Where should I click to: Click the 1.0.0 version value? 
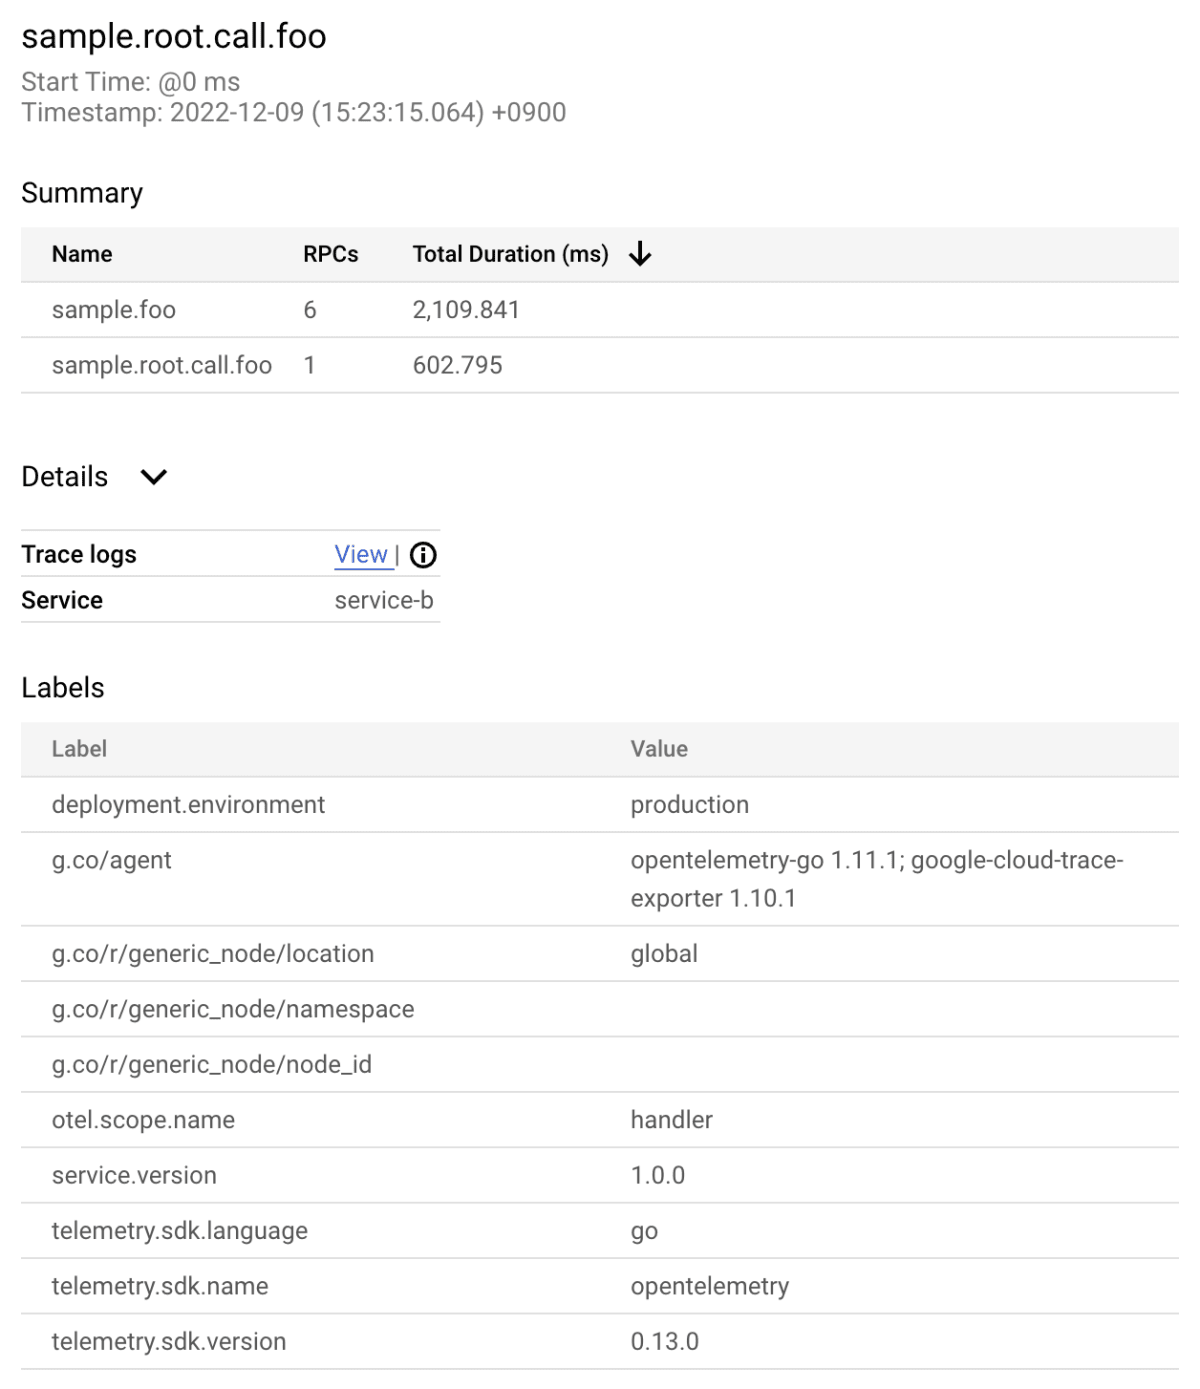(x=658, y=1175)
